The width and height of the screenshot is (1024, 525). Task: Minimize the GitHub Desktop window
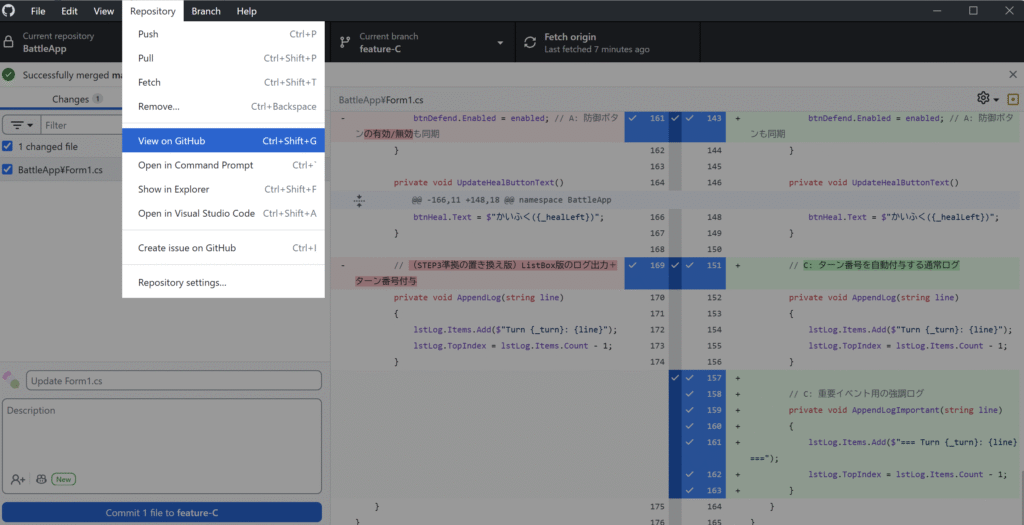(937, 10)
